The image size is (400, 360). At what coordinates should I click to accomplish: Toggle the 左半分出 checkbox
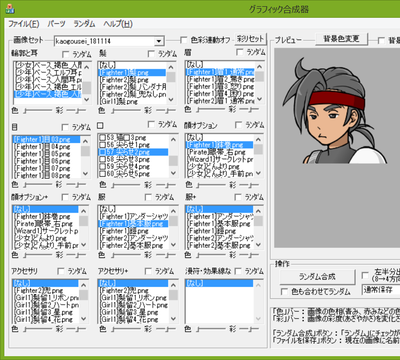click(365, 275)
